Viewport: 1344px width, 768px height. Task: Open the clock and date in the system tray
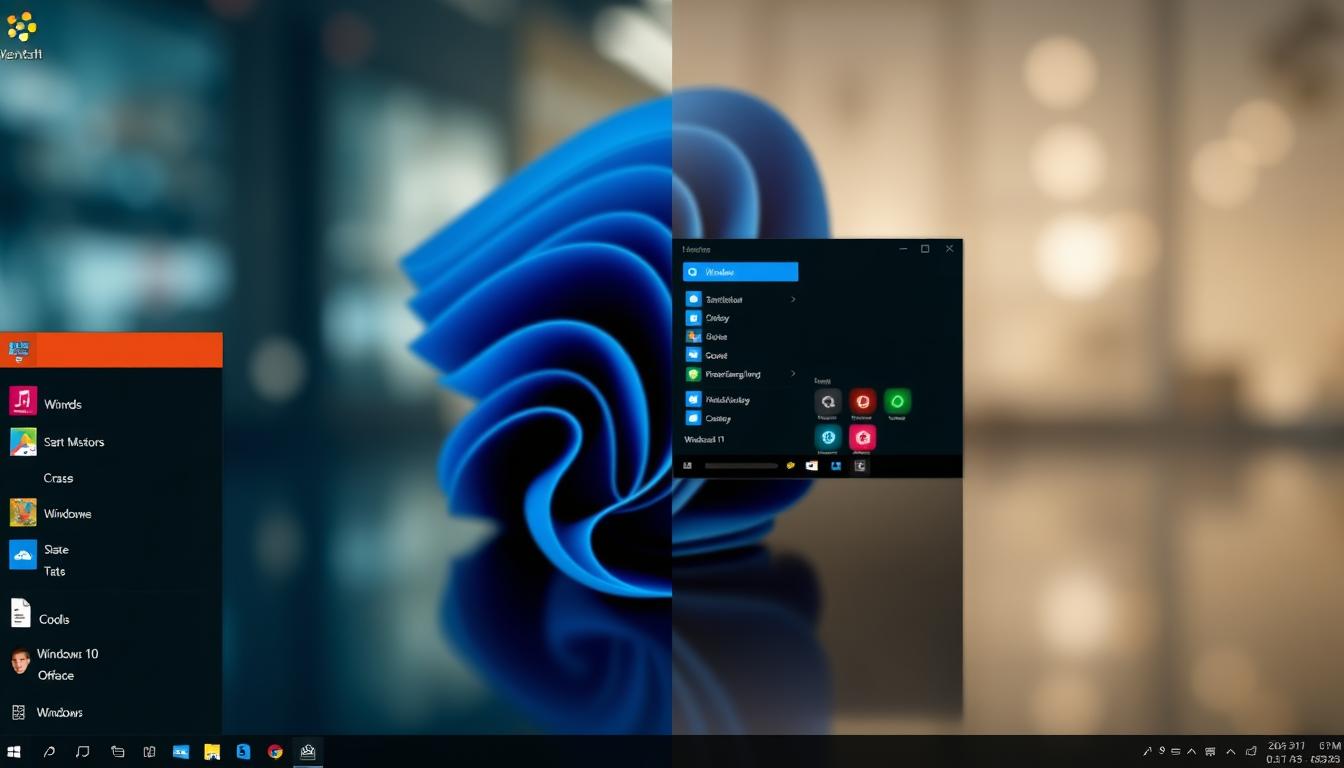tap(1304, 752)
